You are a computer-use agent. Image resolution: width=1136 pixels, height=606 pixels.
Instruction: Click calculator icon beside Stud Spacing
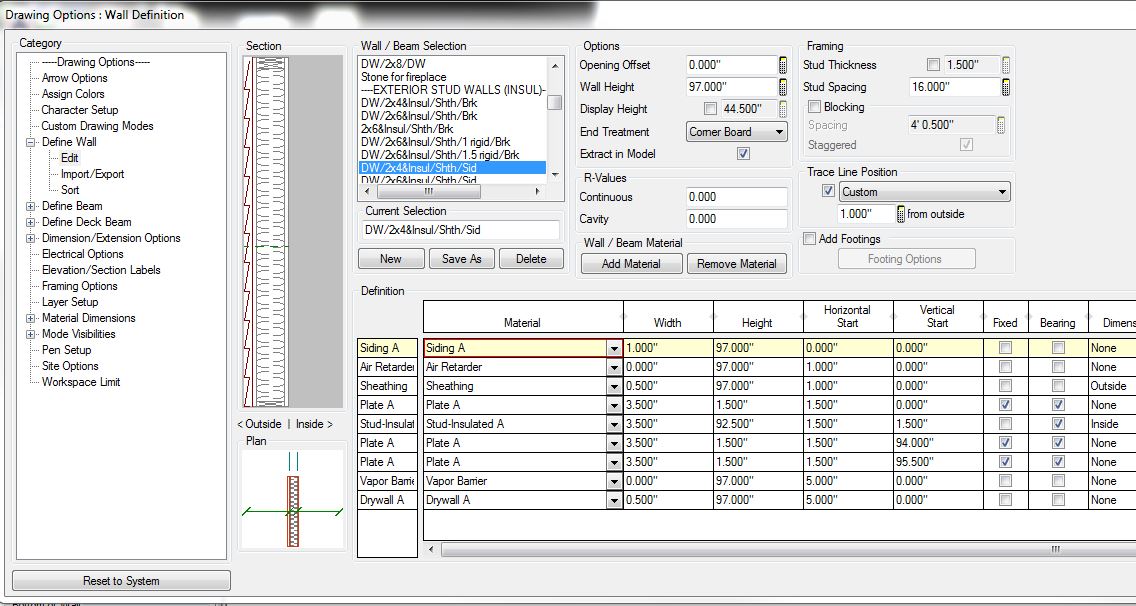tap(1006, 86)
